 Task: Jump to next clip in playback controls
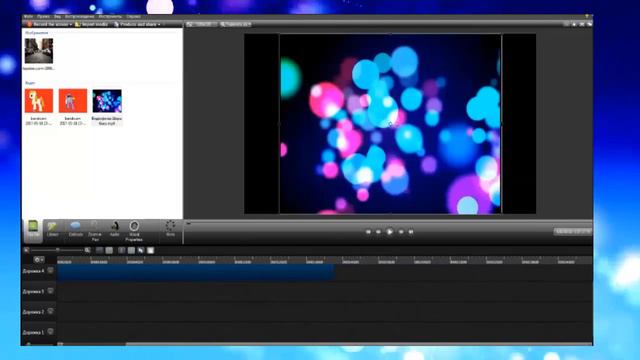pyautogui.click(x=411, y=232)
